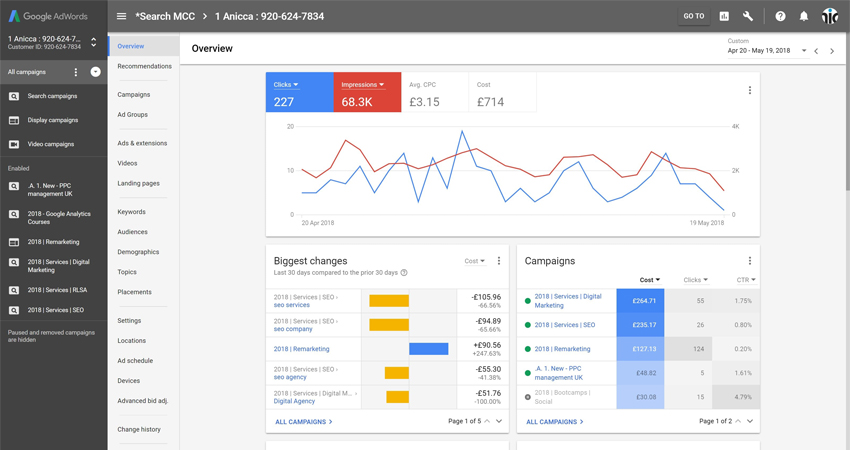Change the Biggest changes Cost dropdown
Viewport: 850px width, 450px height.
(x=474, y=261)
